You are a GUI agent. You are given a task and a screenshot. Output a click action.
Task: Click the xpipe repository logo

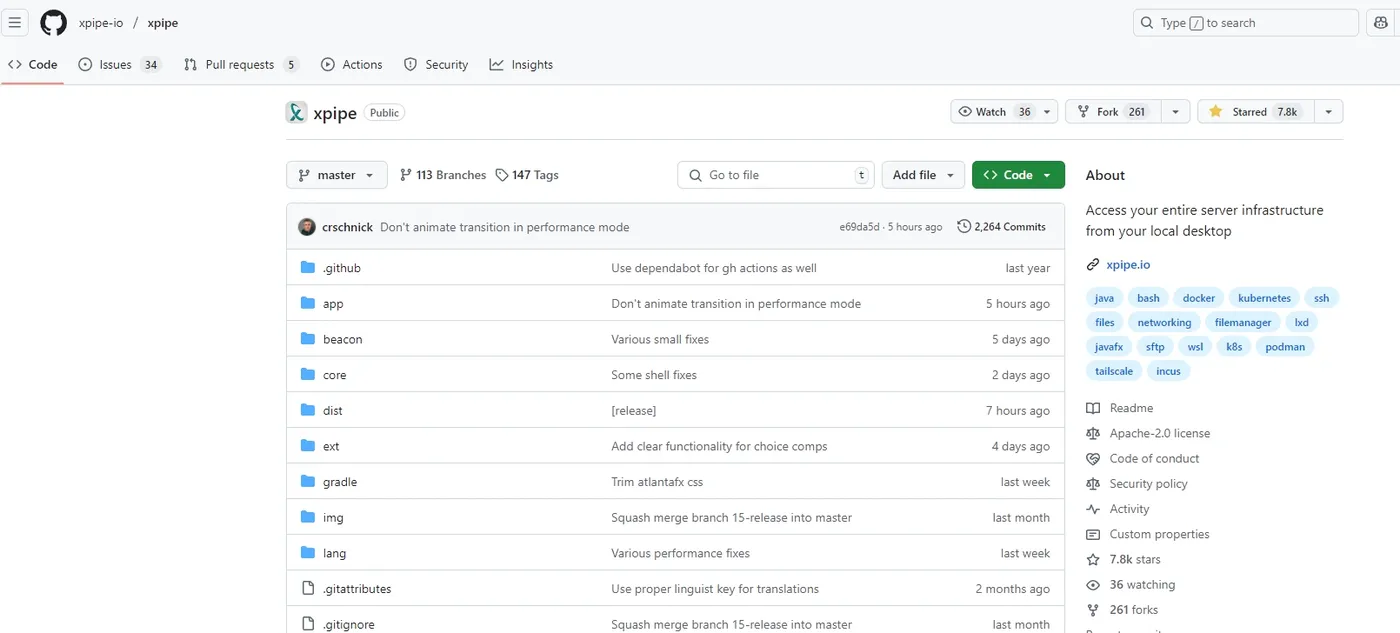pos(296,113)
